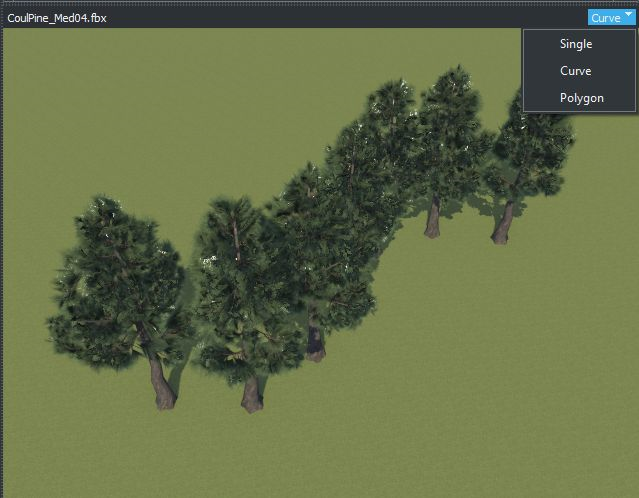Click the dotted grip strip above the title bar
The image size is (639, 498).
(319, 4)
